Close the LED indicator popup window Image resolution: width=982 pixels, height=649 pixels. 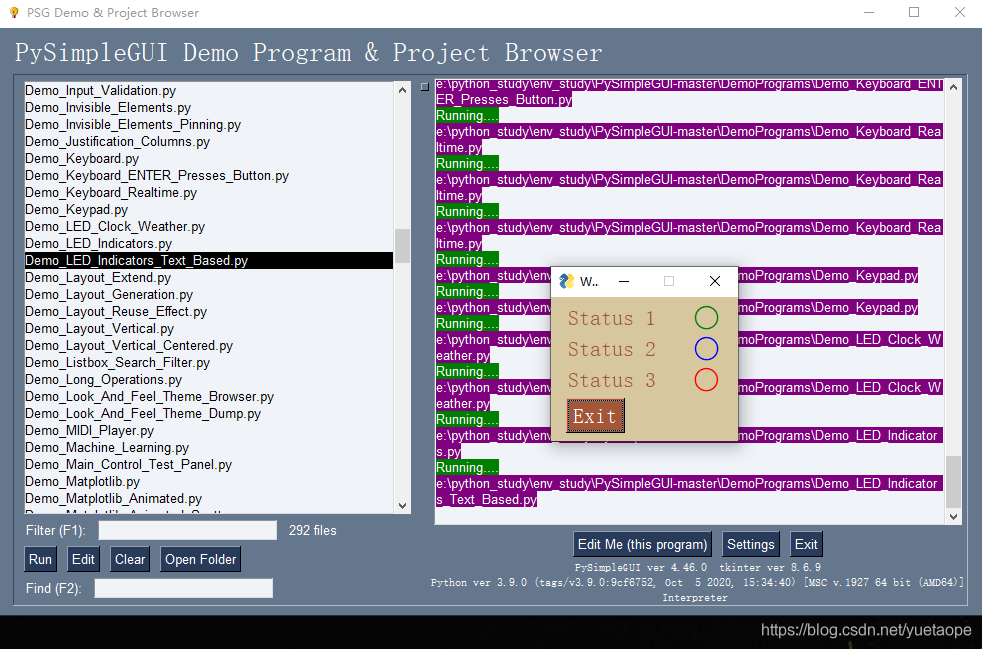click(715, 281)
